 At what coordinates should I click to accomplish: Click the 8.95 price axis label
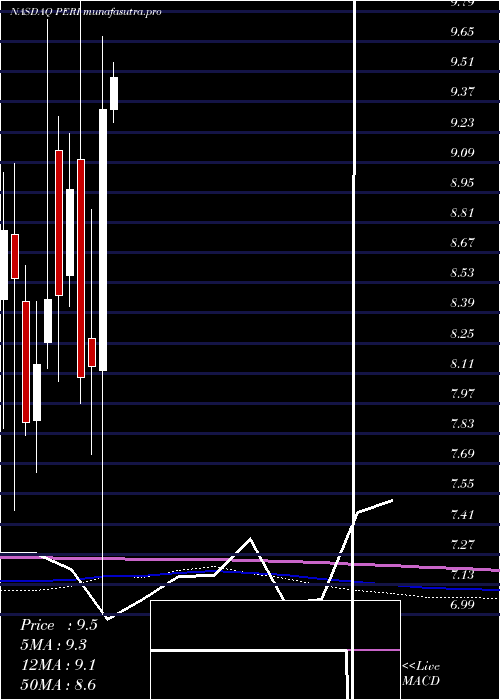462,183
